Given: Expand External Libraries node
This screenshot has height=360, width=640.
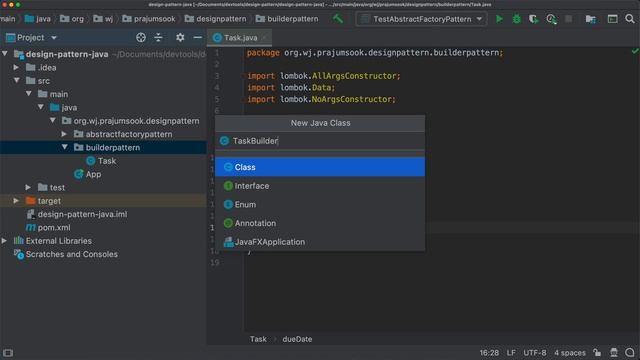Looking at the screenshot, I should (x=4, y=241).
